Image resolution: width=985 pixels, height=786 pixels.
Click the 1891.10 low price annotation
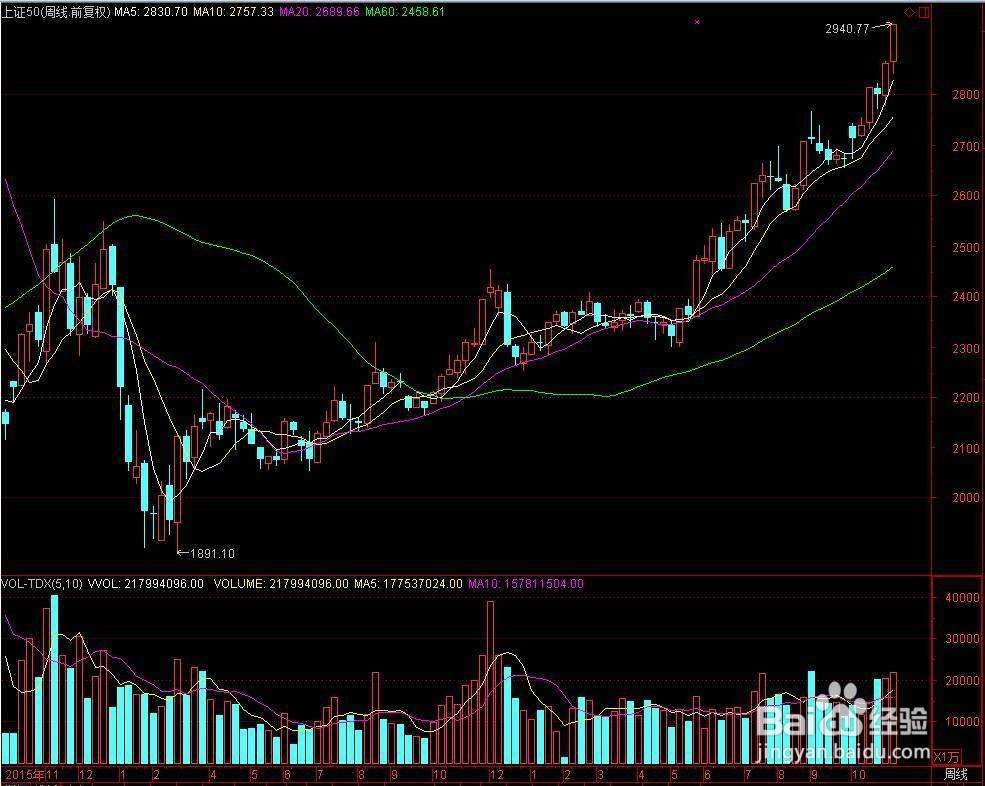(212, 554)
